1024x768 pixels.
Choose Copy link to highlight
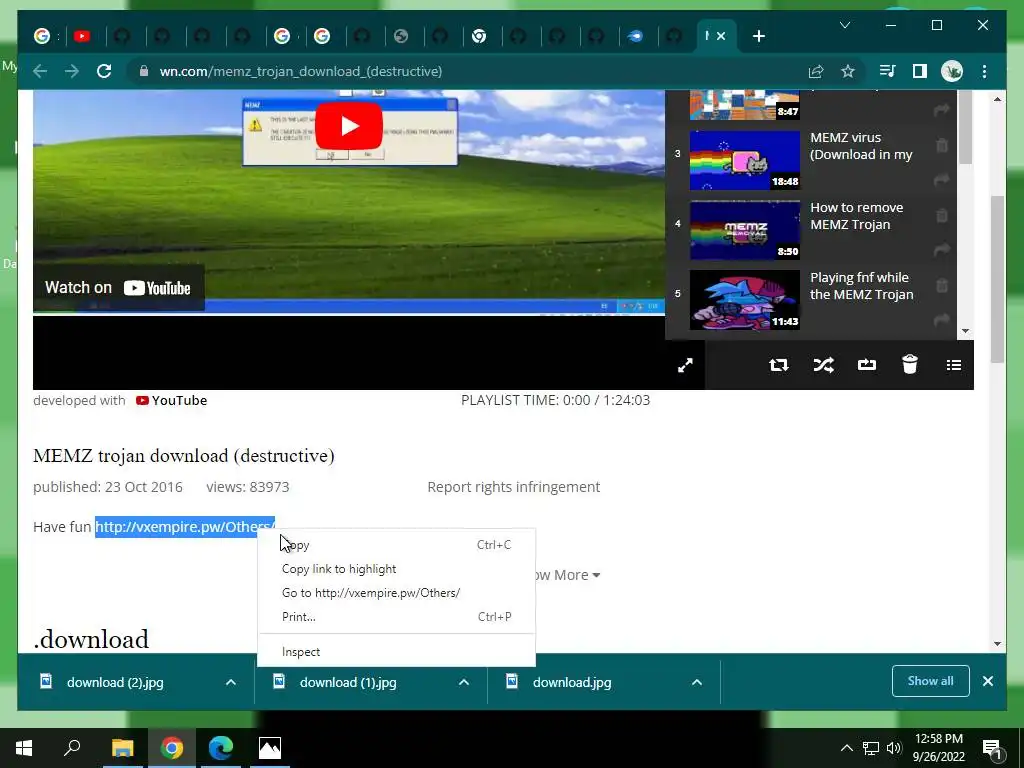(x=396, y=569)
